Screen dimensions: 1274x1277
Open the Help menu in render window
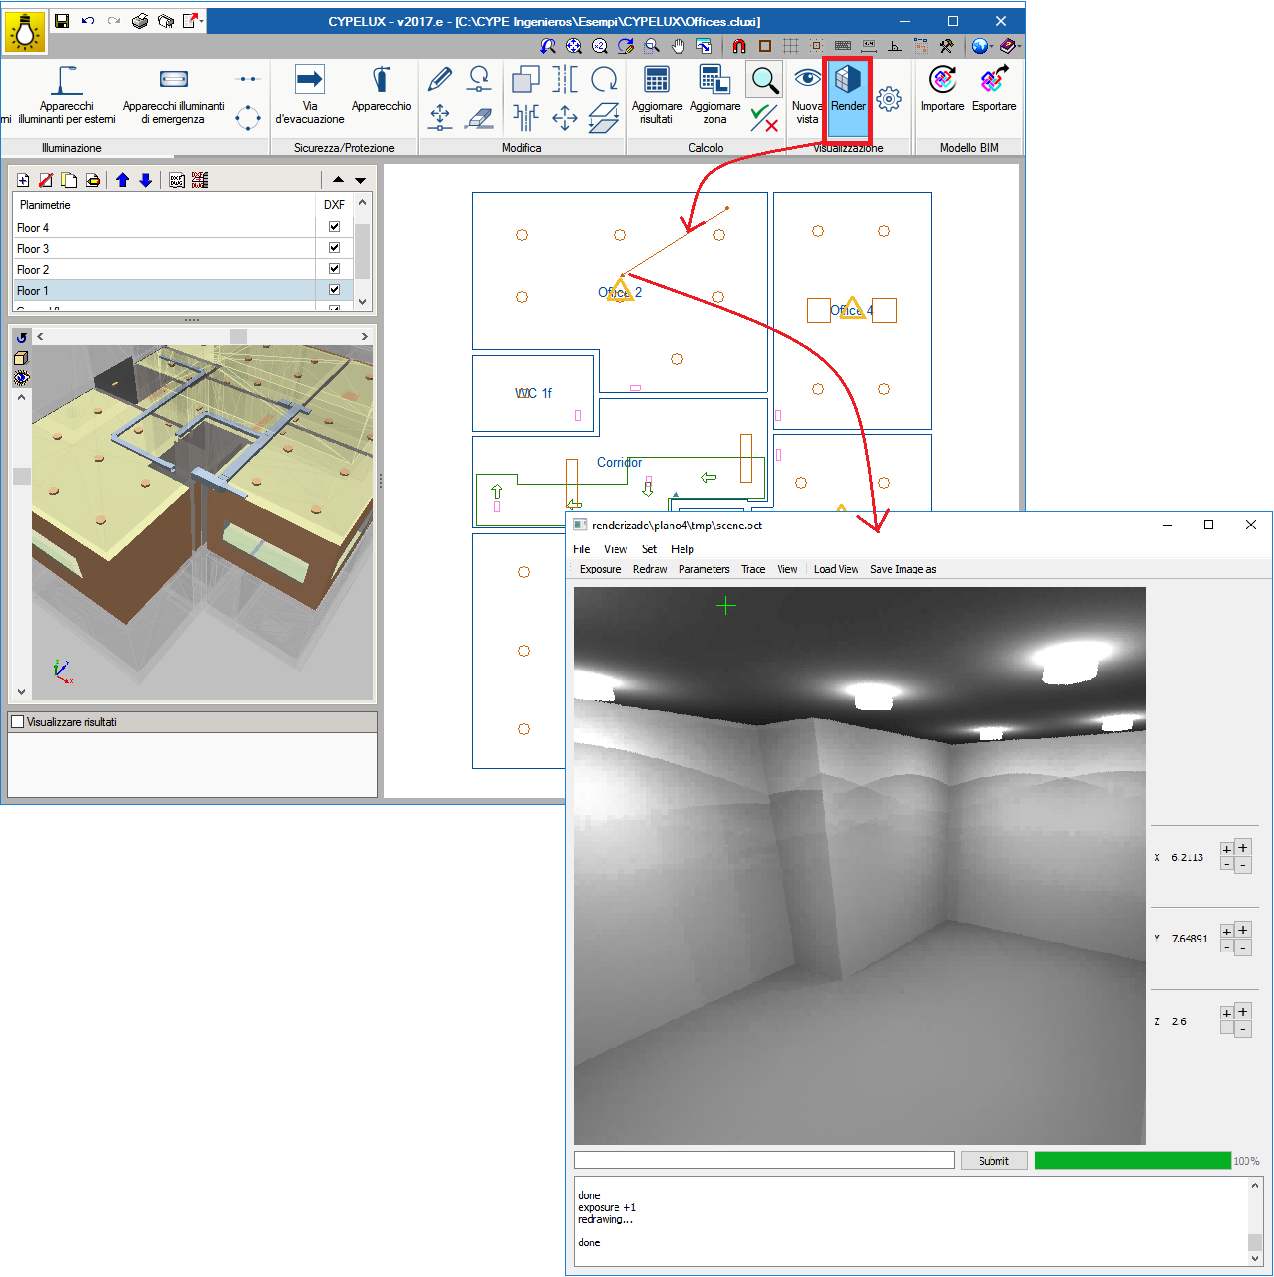(x=682, y=549)
